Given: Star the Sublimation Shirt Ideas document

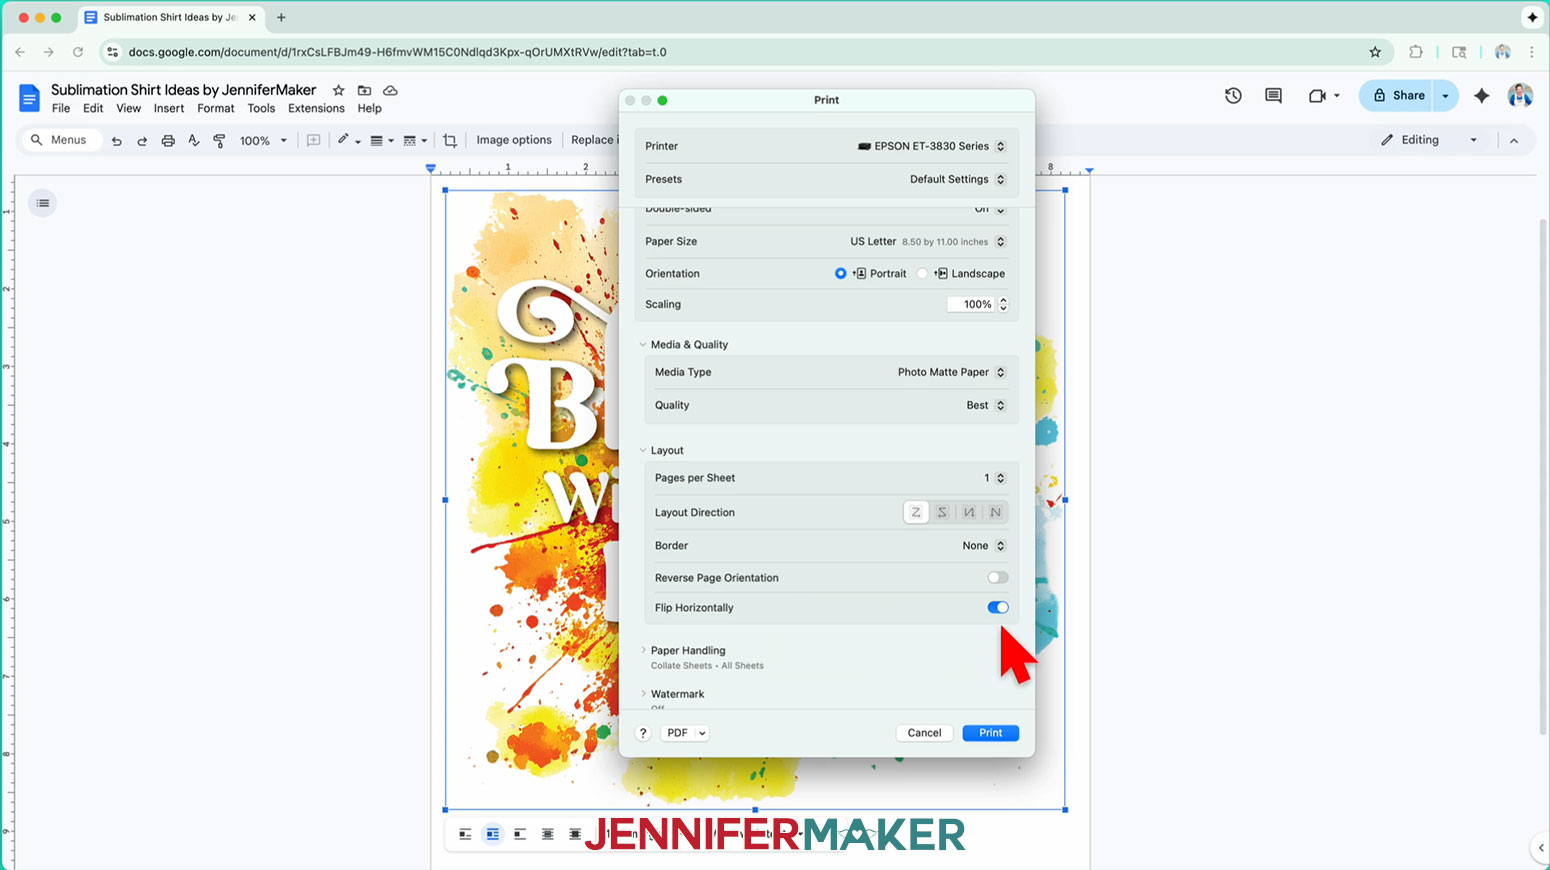Looking at the screenshot, I should coord(338,90).
